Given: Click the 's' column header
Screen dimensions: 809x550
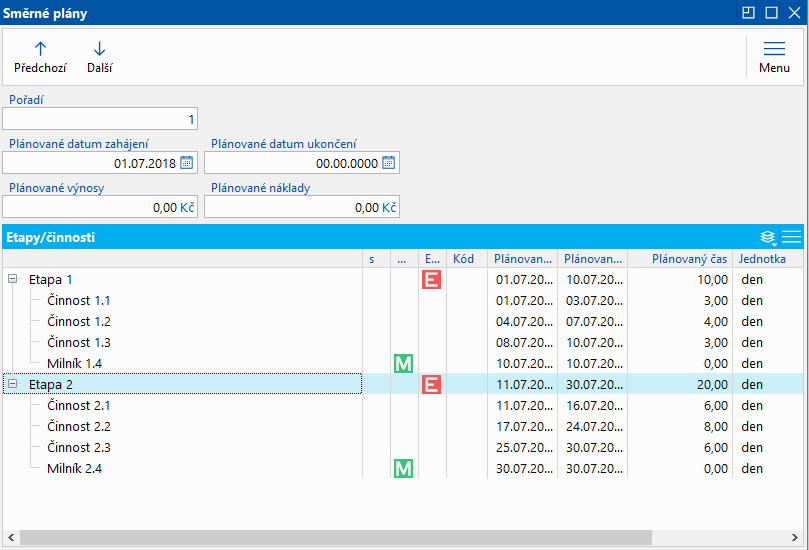Looking at the screenshot, I should [x=376, y=259].
